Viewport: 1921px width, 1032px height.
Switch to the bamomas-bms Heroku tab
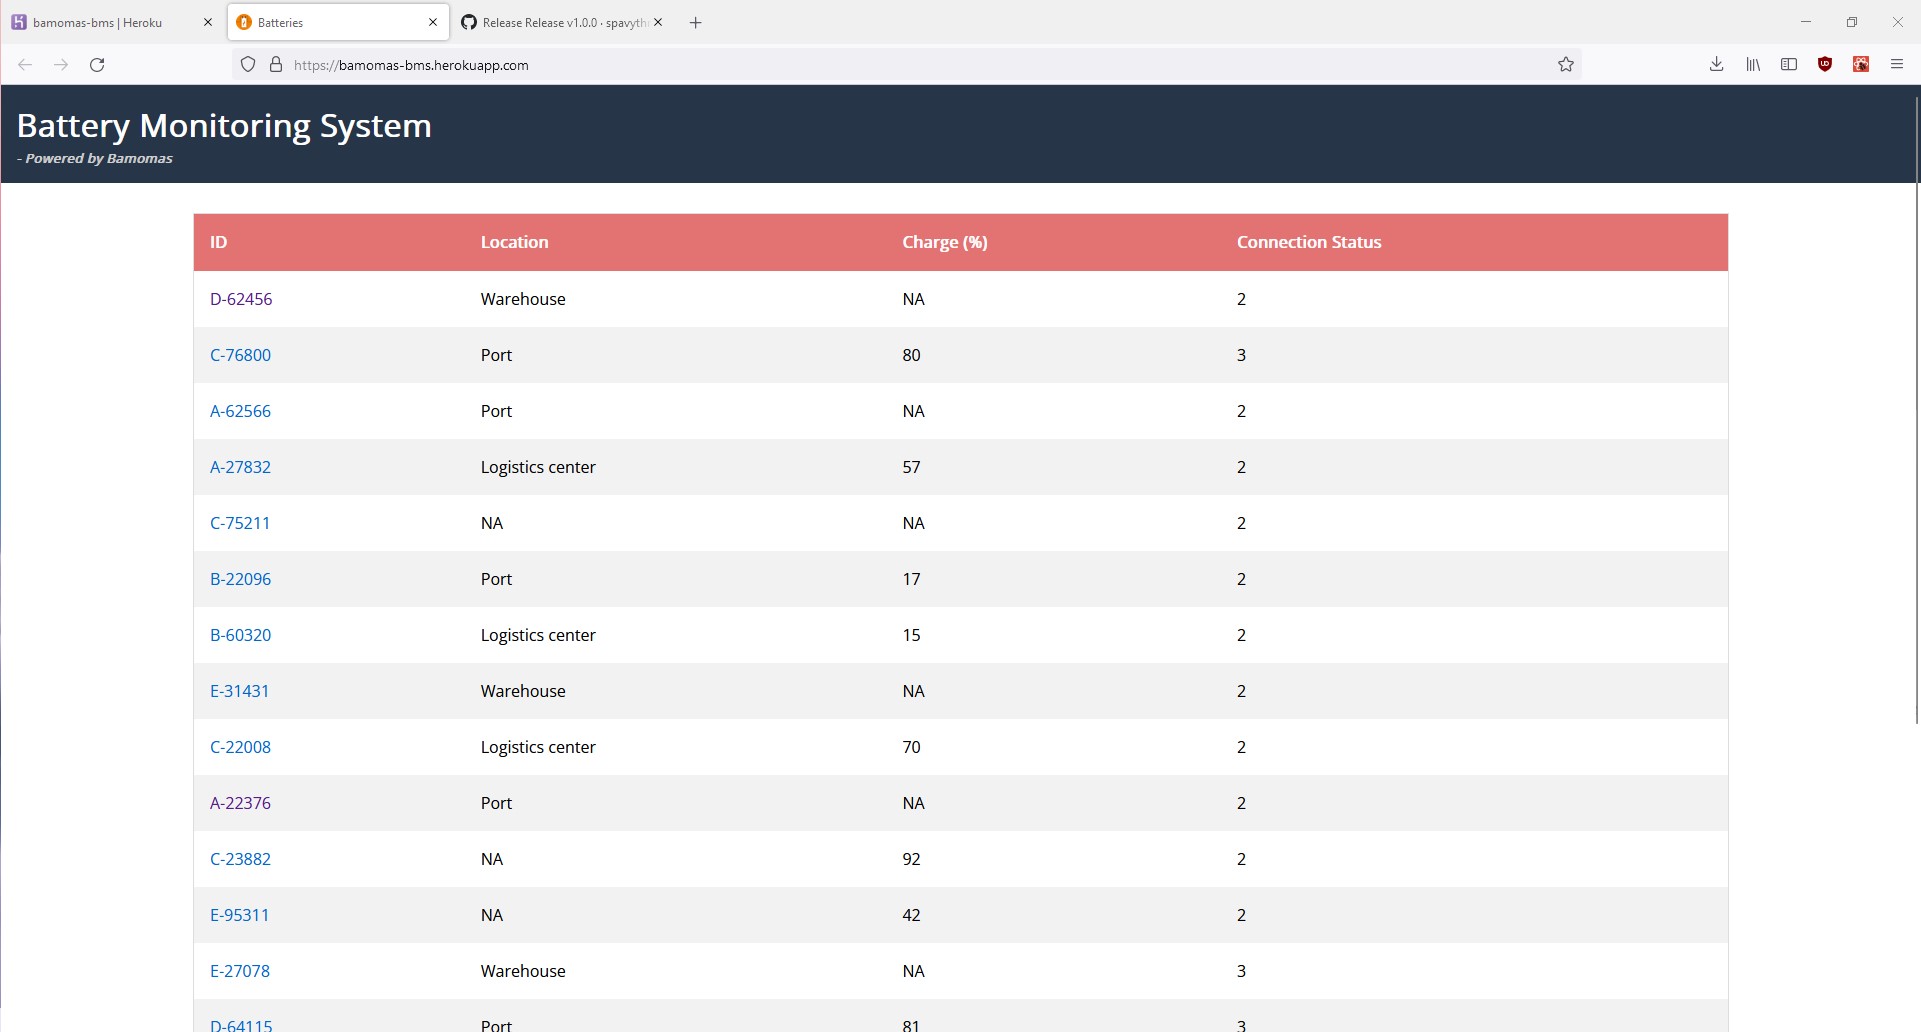pyautogui.click(x=100, y=22)
